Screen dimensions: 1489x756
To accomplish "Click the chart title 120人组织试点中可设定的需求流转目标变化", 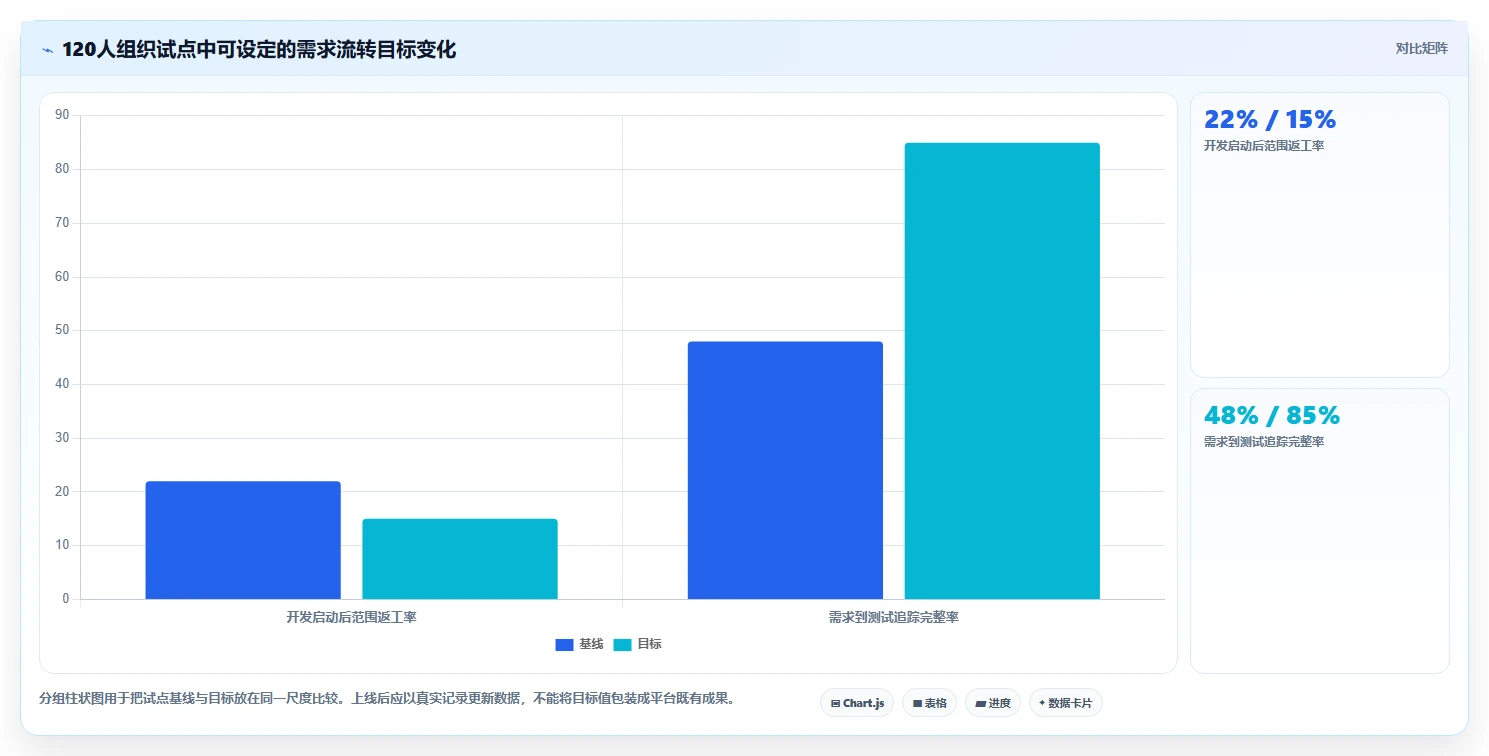I will (x=259, y=50).
